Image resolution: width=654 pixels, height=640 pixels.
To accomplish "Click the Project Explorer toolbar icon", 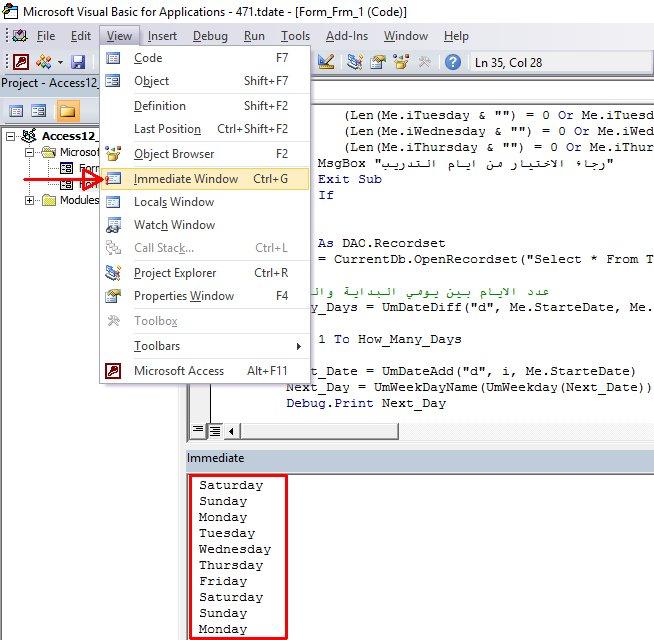I will point(355,62).
